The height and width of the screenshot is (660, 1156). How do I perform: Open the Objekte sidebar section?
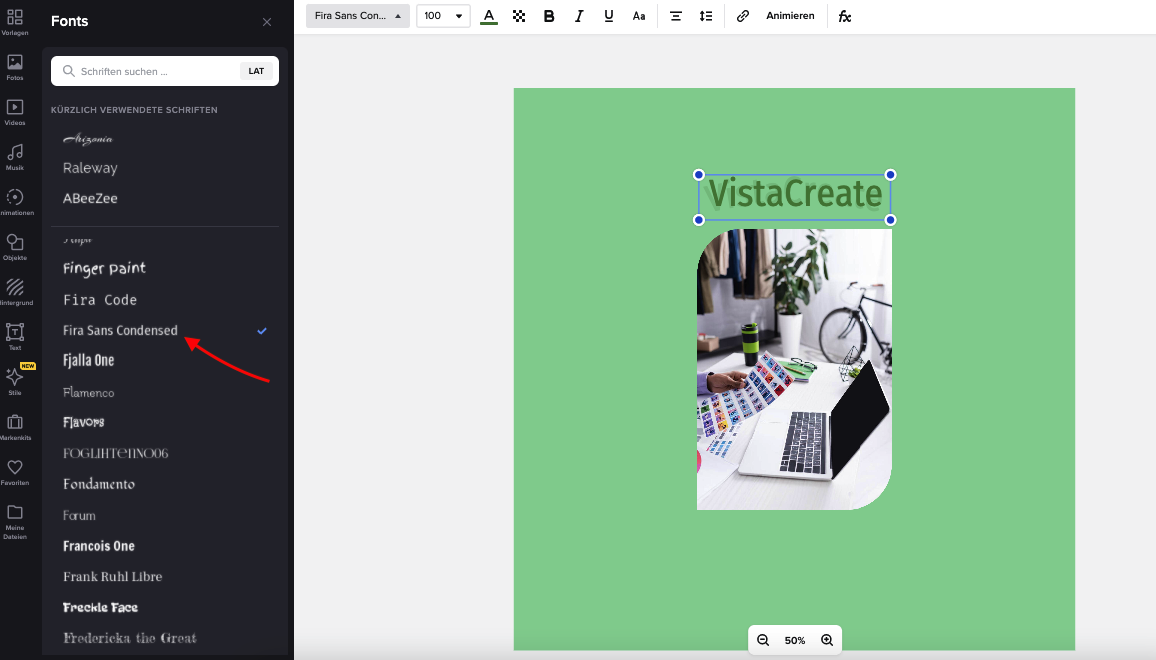(x=15, y=247)
